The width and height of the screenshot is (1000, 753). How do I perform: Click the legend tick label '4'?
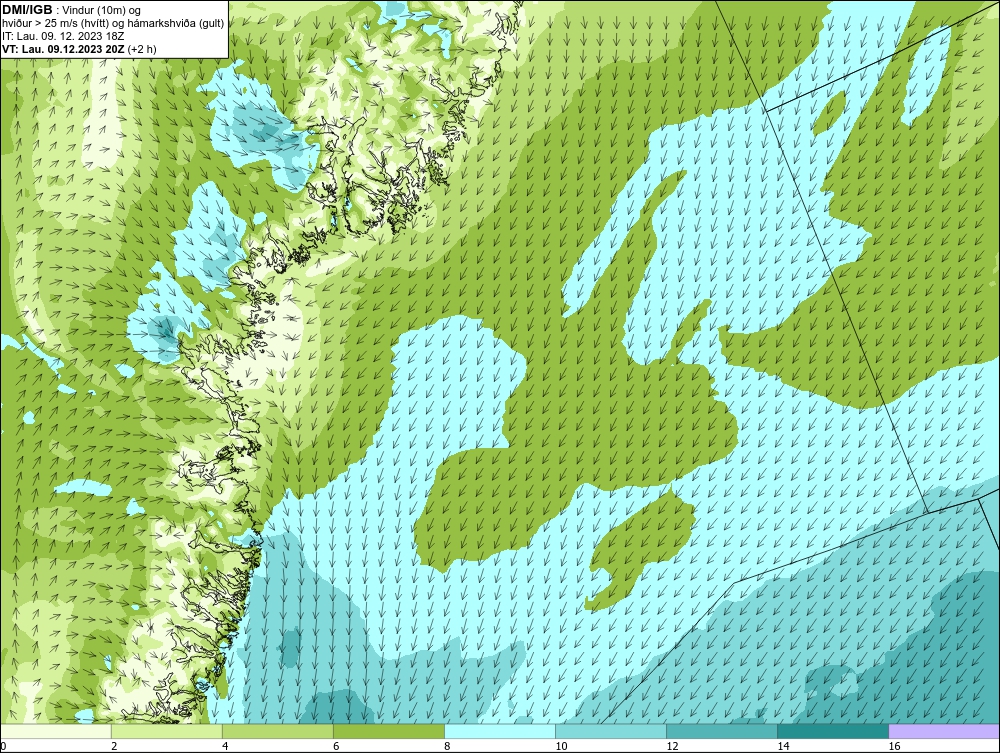coord(225,746)
